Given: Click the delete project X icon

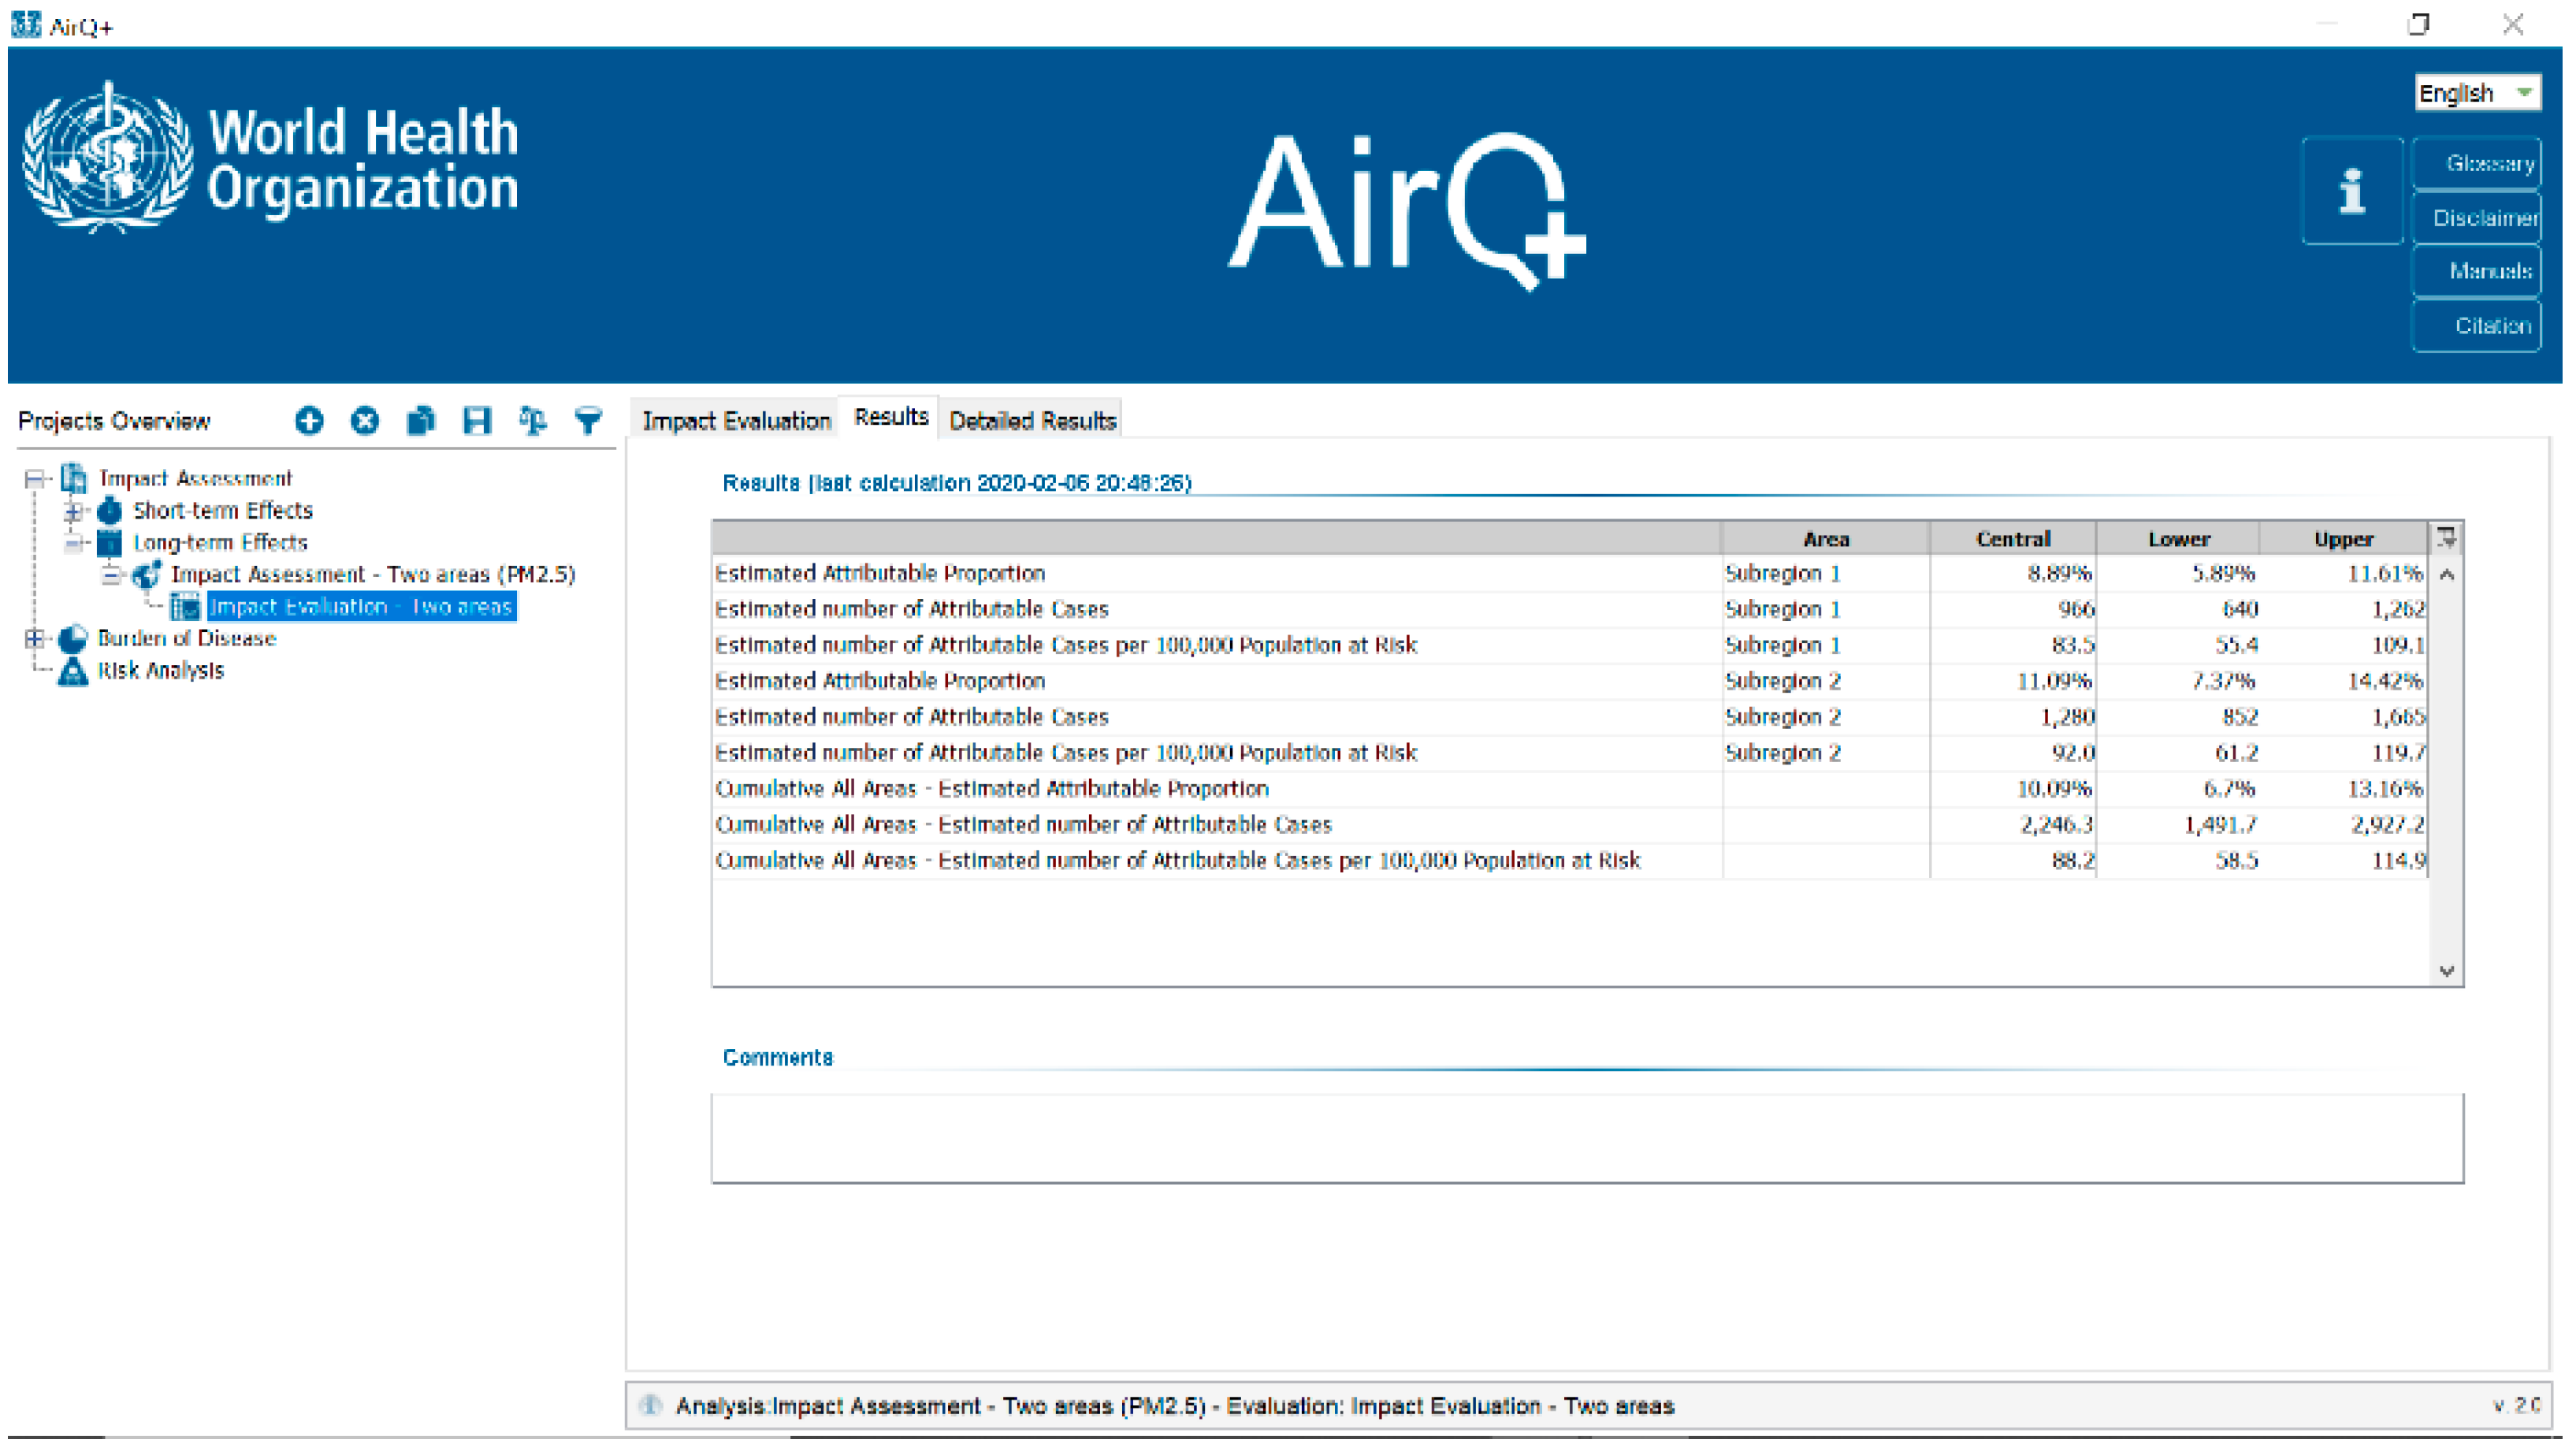Looking at the screenshot, I should point(365,421).
